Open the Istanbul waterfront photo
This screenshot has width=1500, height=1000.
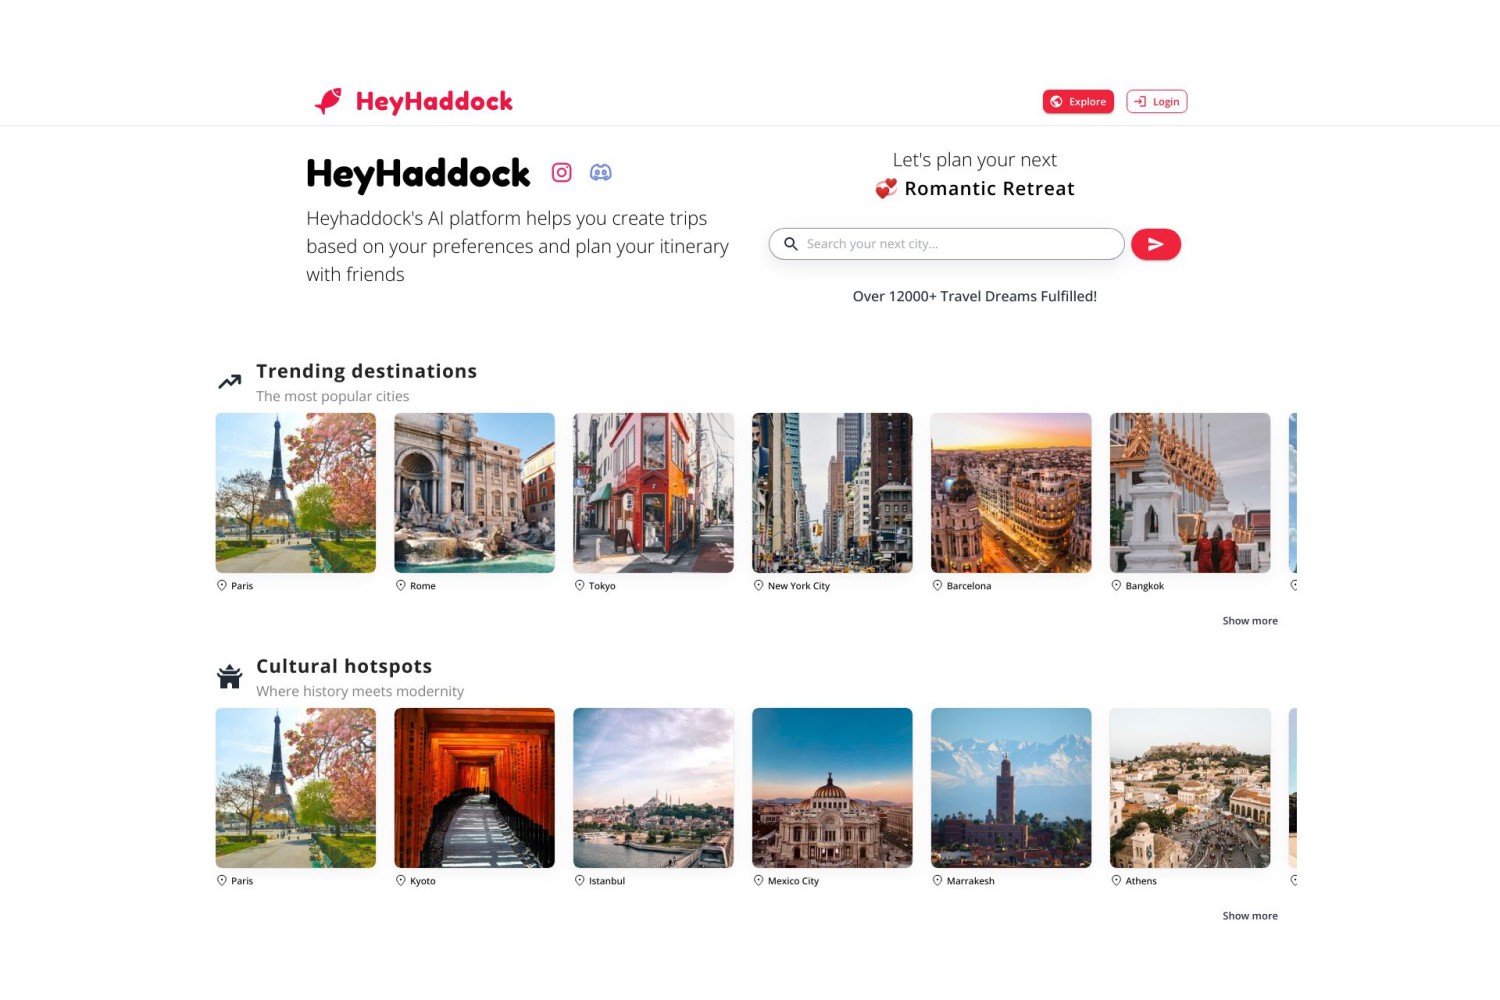[654, 788]
